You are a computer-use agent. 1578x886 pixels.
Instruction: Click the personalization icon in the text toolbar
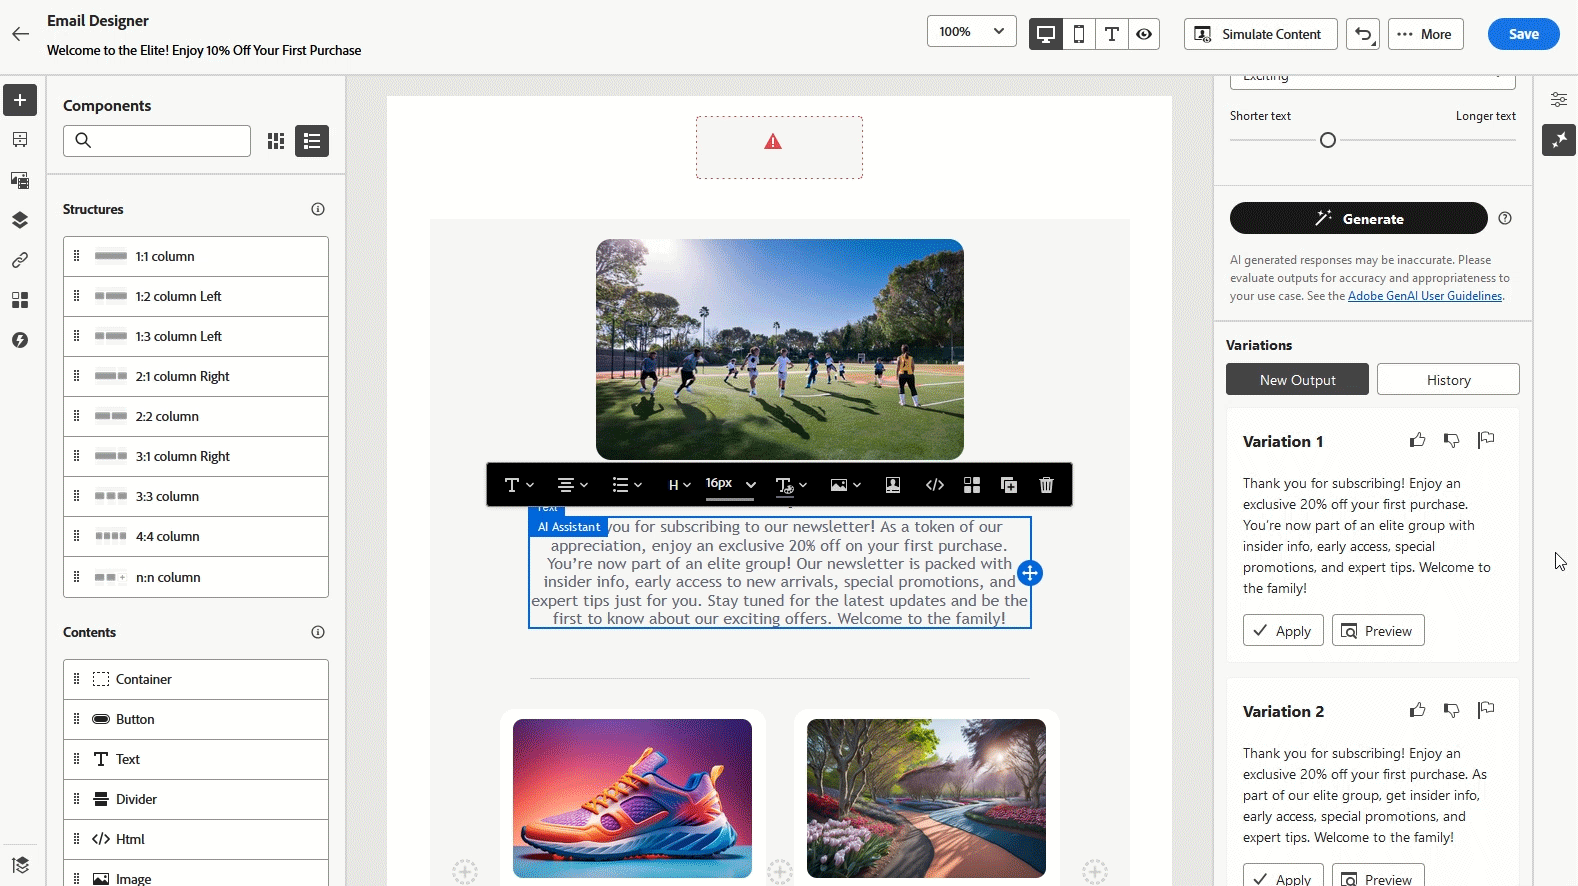(893, 485)
